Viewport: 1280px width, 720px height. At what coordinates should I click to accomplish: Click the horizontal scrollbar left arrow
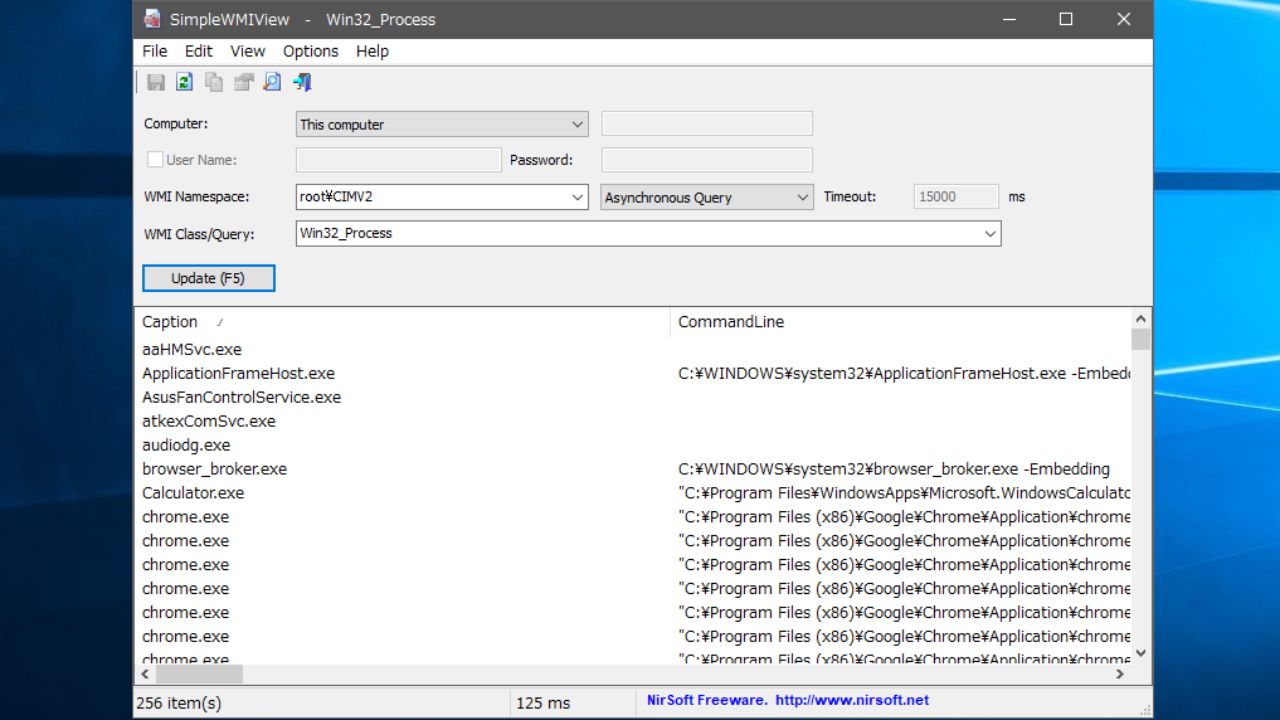point(145,675)
